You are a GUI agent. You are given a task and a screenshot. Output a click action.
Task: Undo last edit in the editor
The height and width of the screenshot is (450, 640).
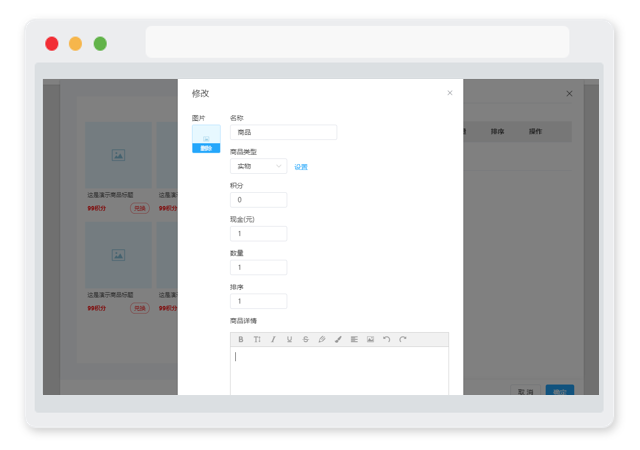[x=387, y=339]
